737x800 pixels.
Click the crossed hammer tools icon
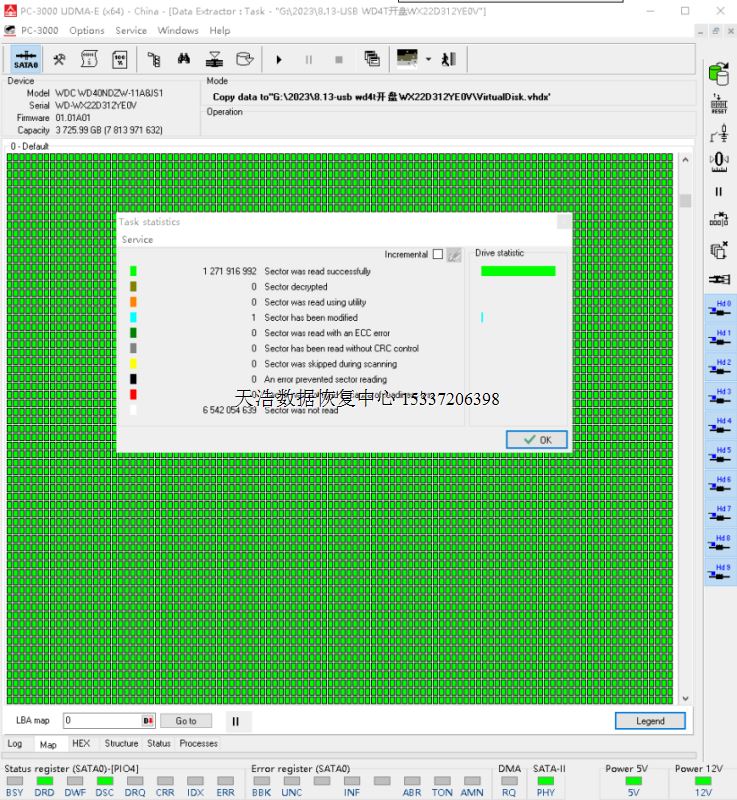pos(60,59)
